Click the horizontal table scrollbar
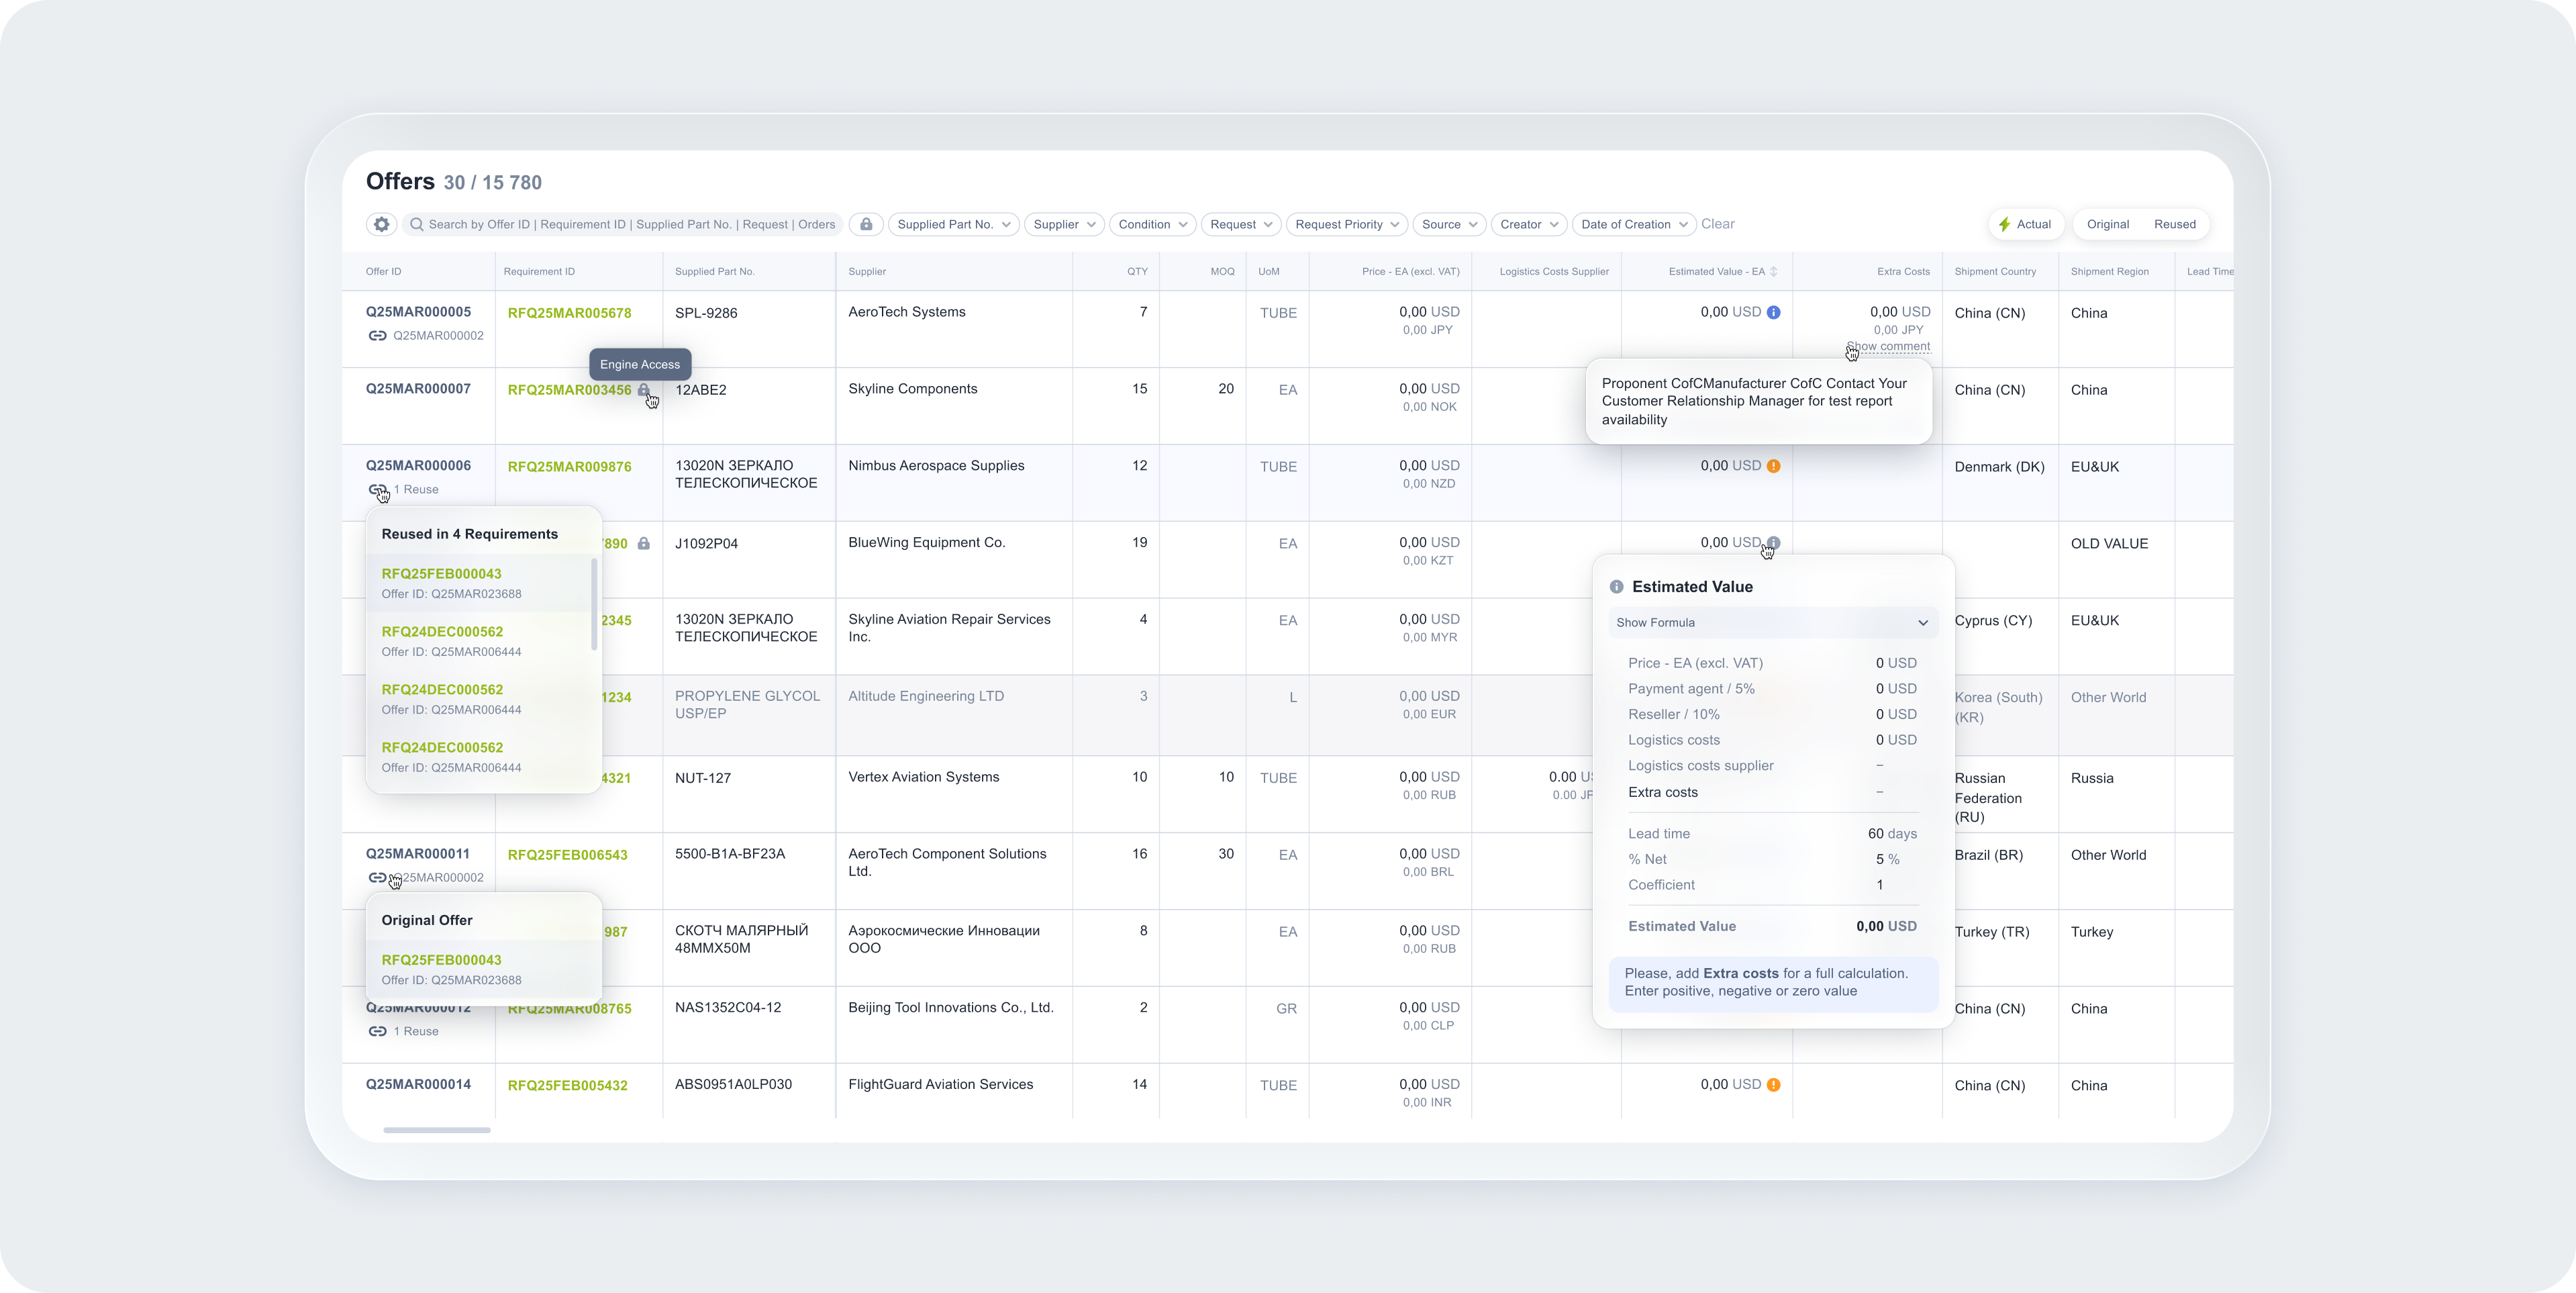 (437, 1130)
